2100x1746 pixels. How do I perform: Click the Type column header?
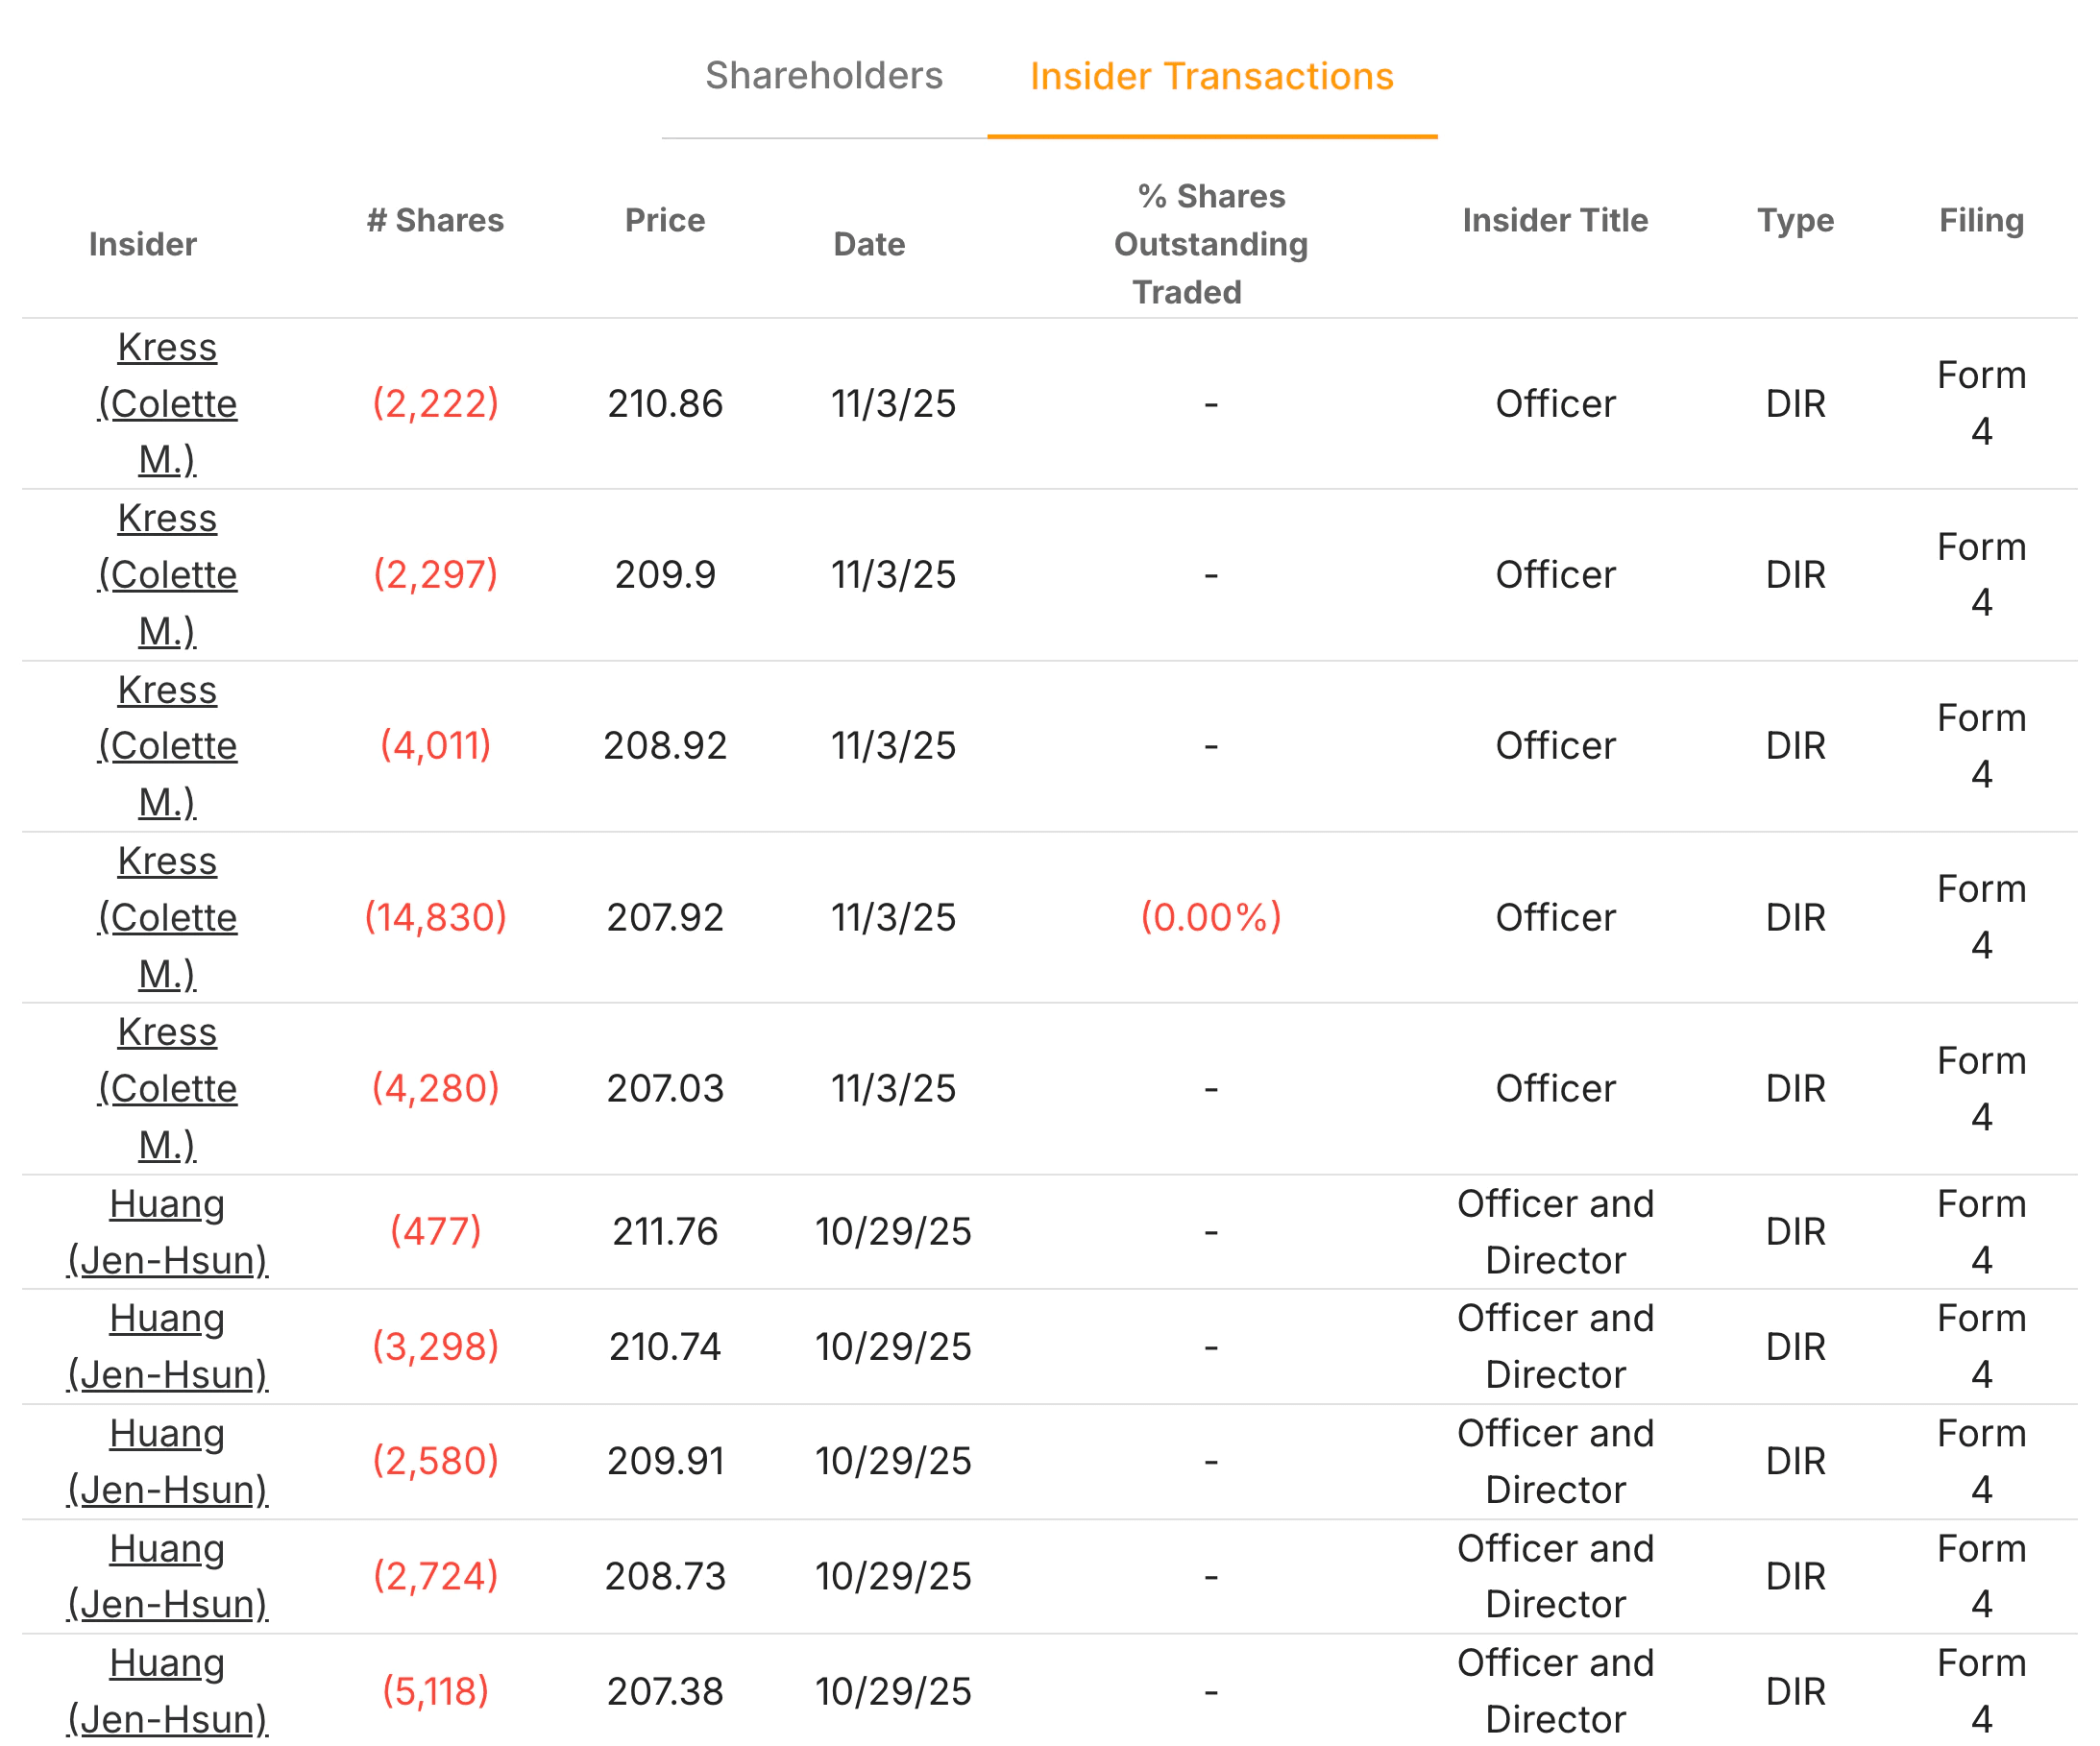click(1795, 220)
